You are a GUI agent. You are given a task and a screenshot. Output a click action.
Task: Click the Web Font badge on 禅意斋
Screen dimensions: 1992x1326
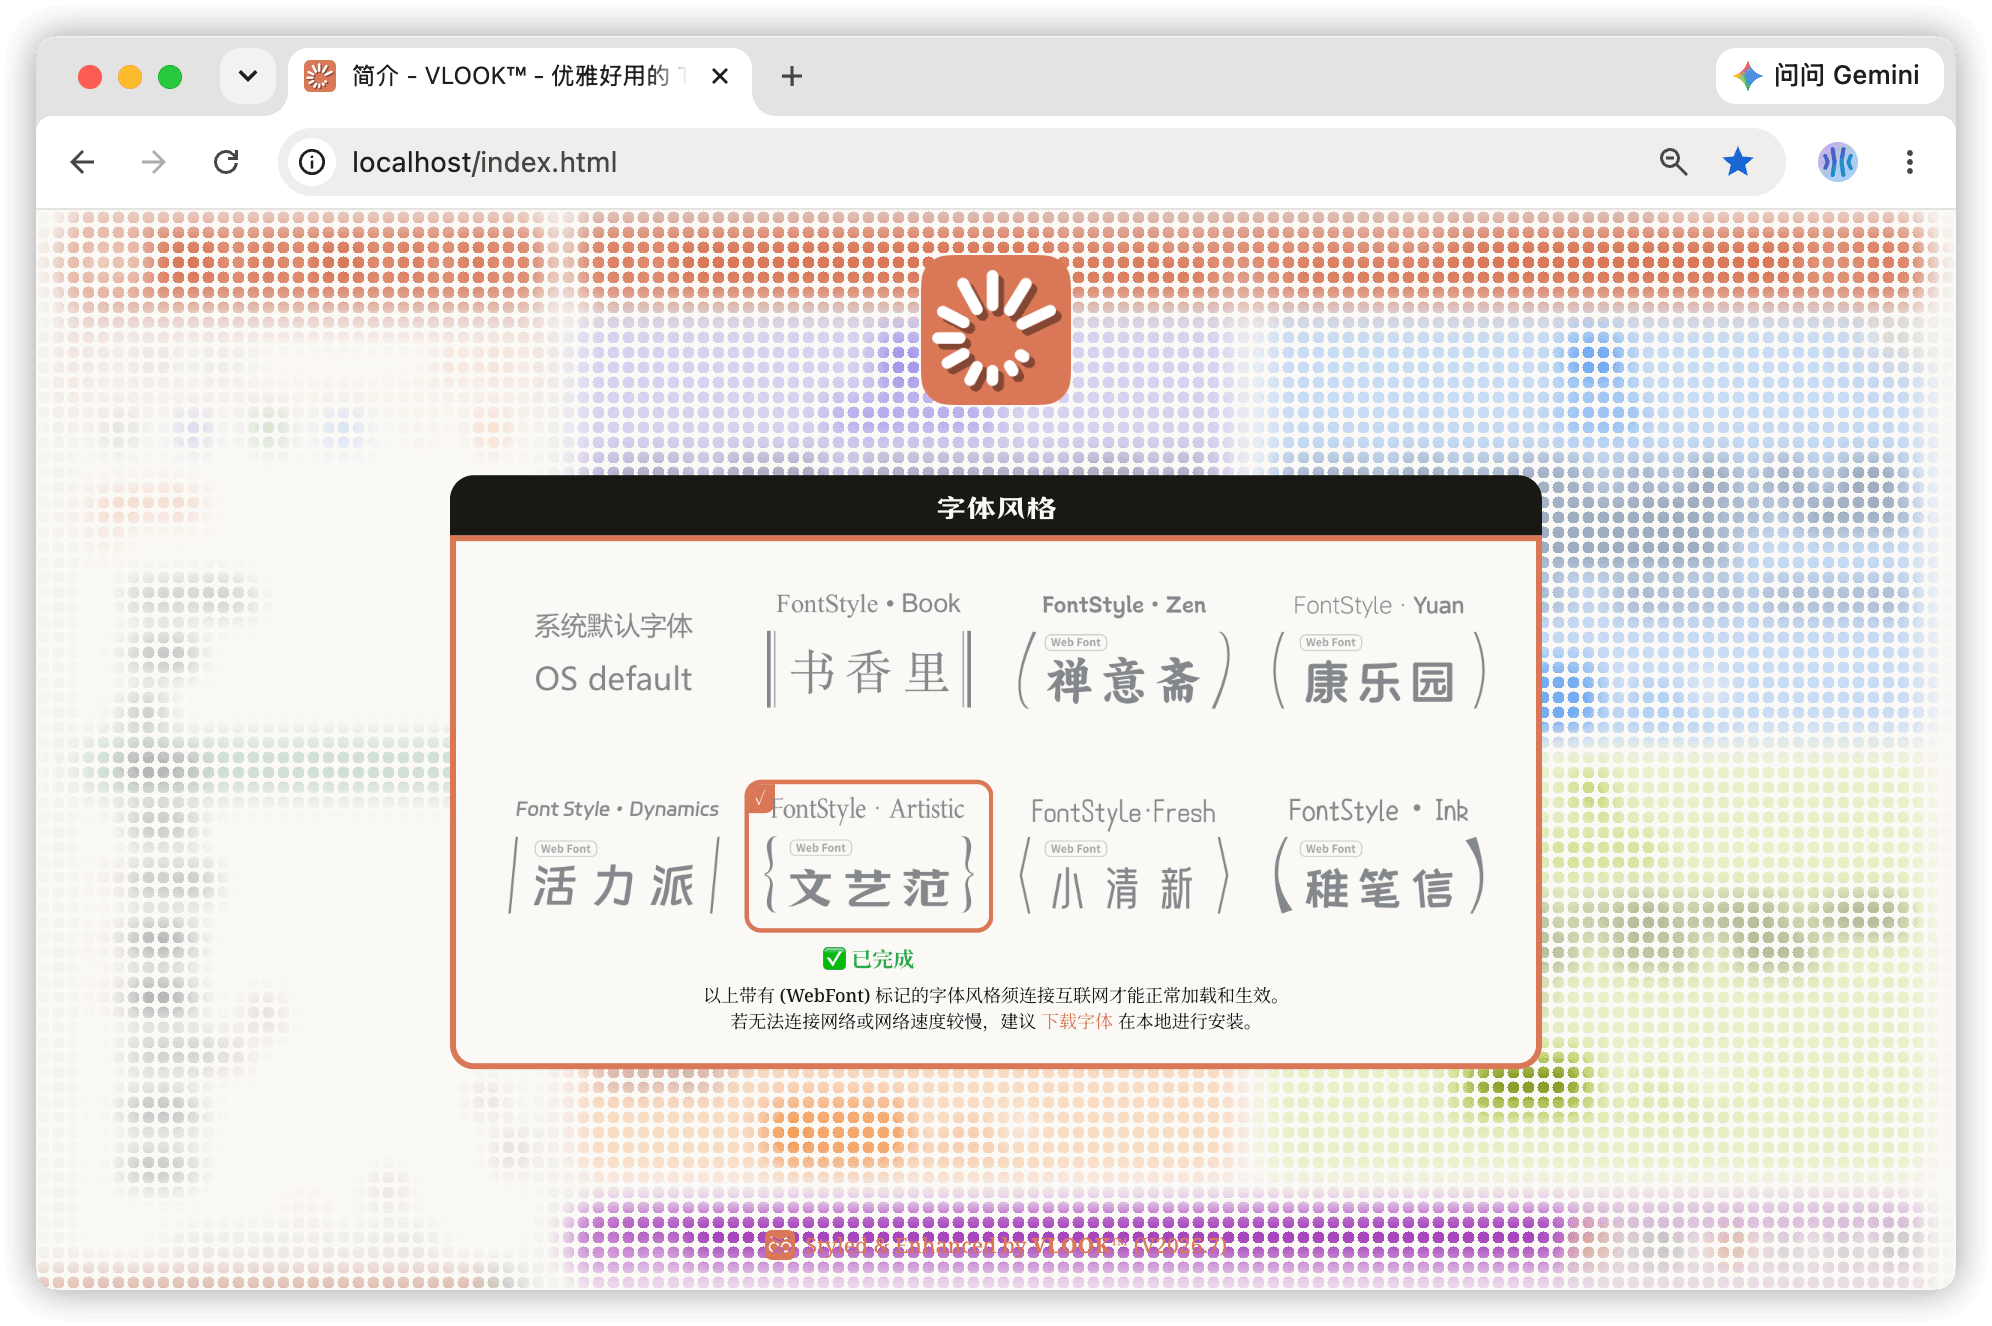[x=1075, y=642]
